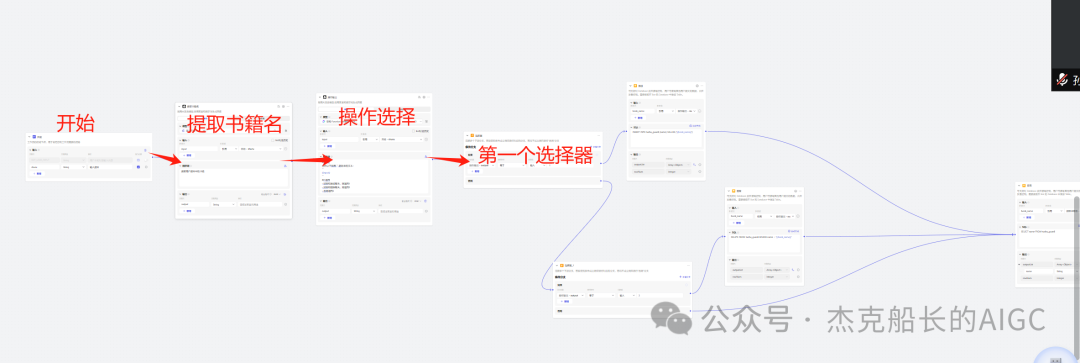Click the orange icon of DELETE database node

tap(734, 191)
